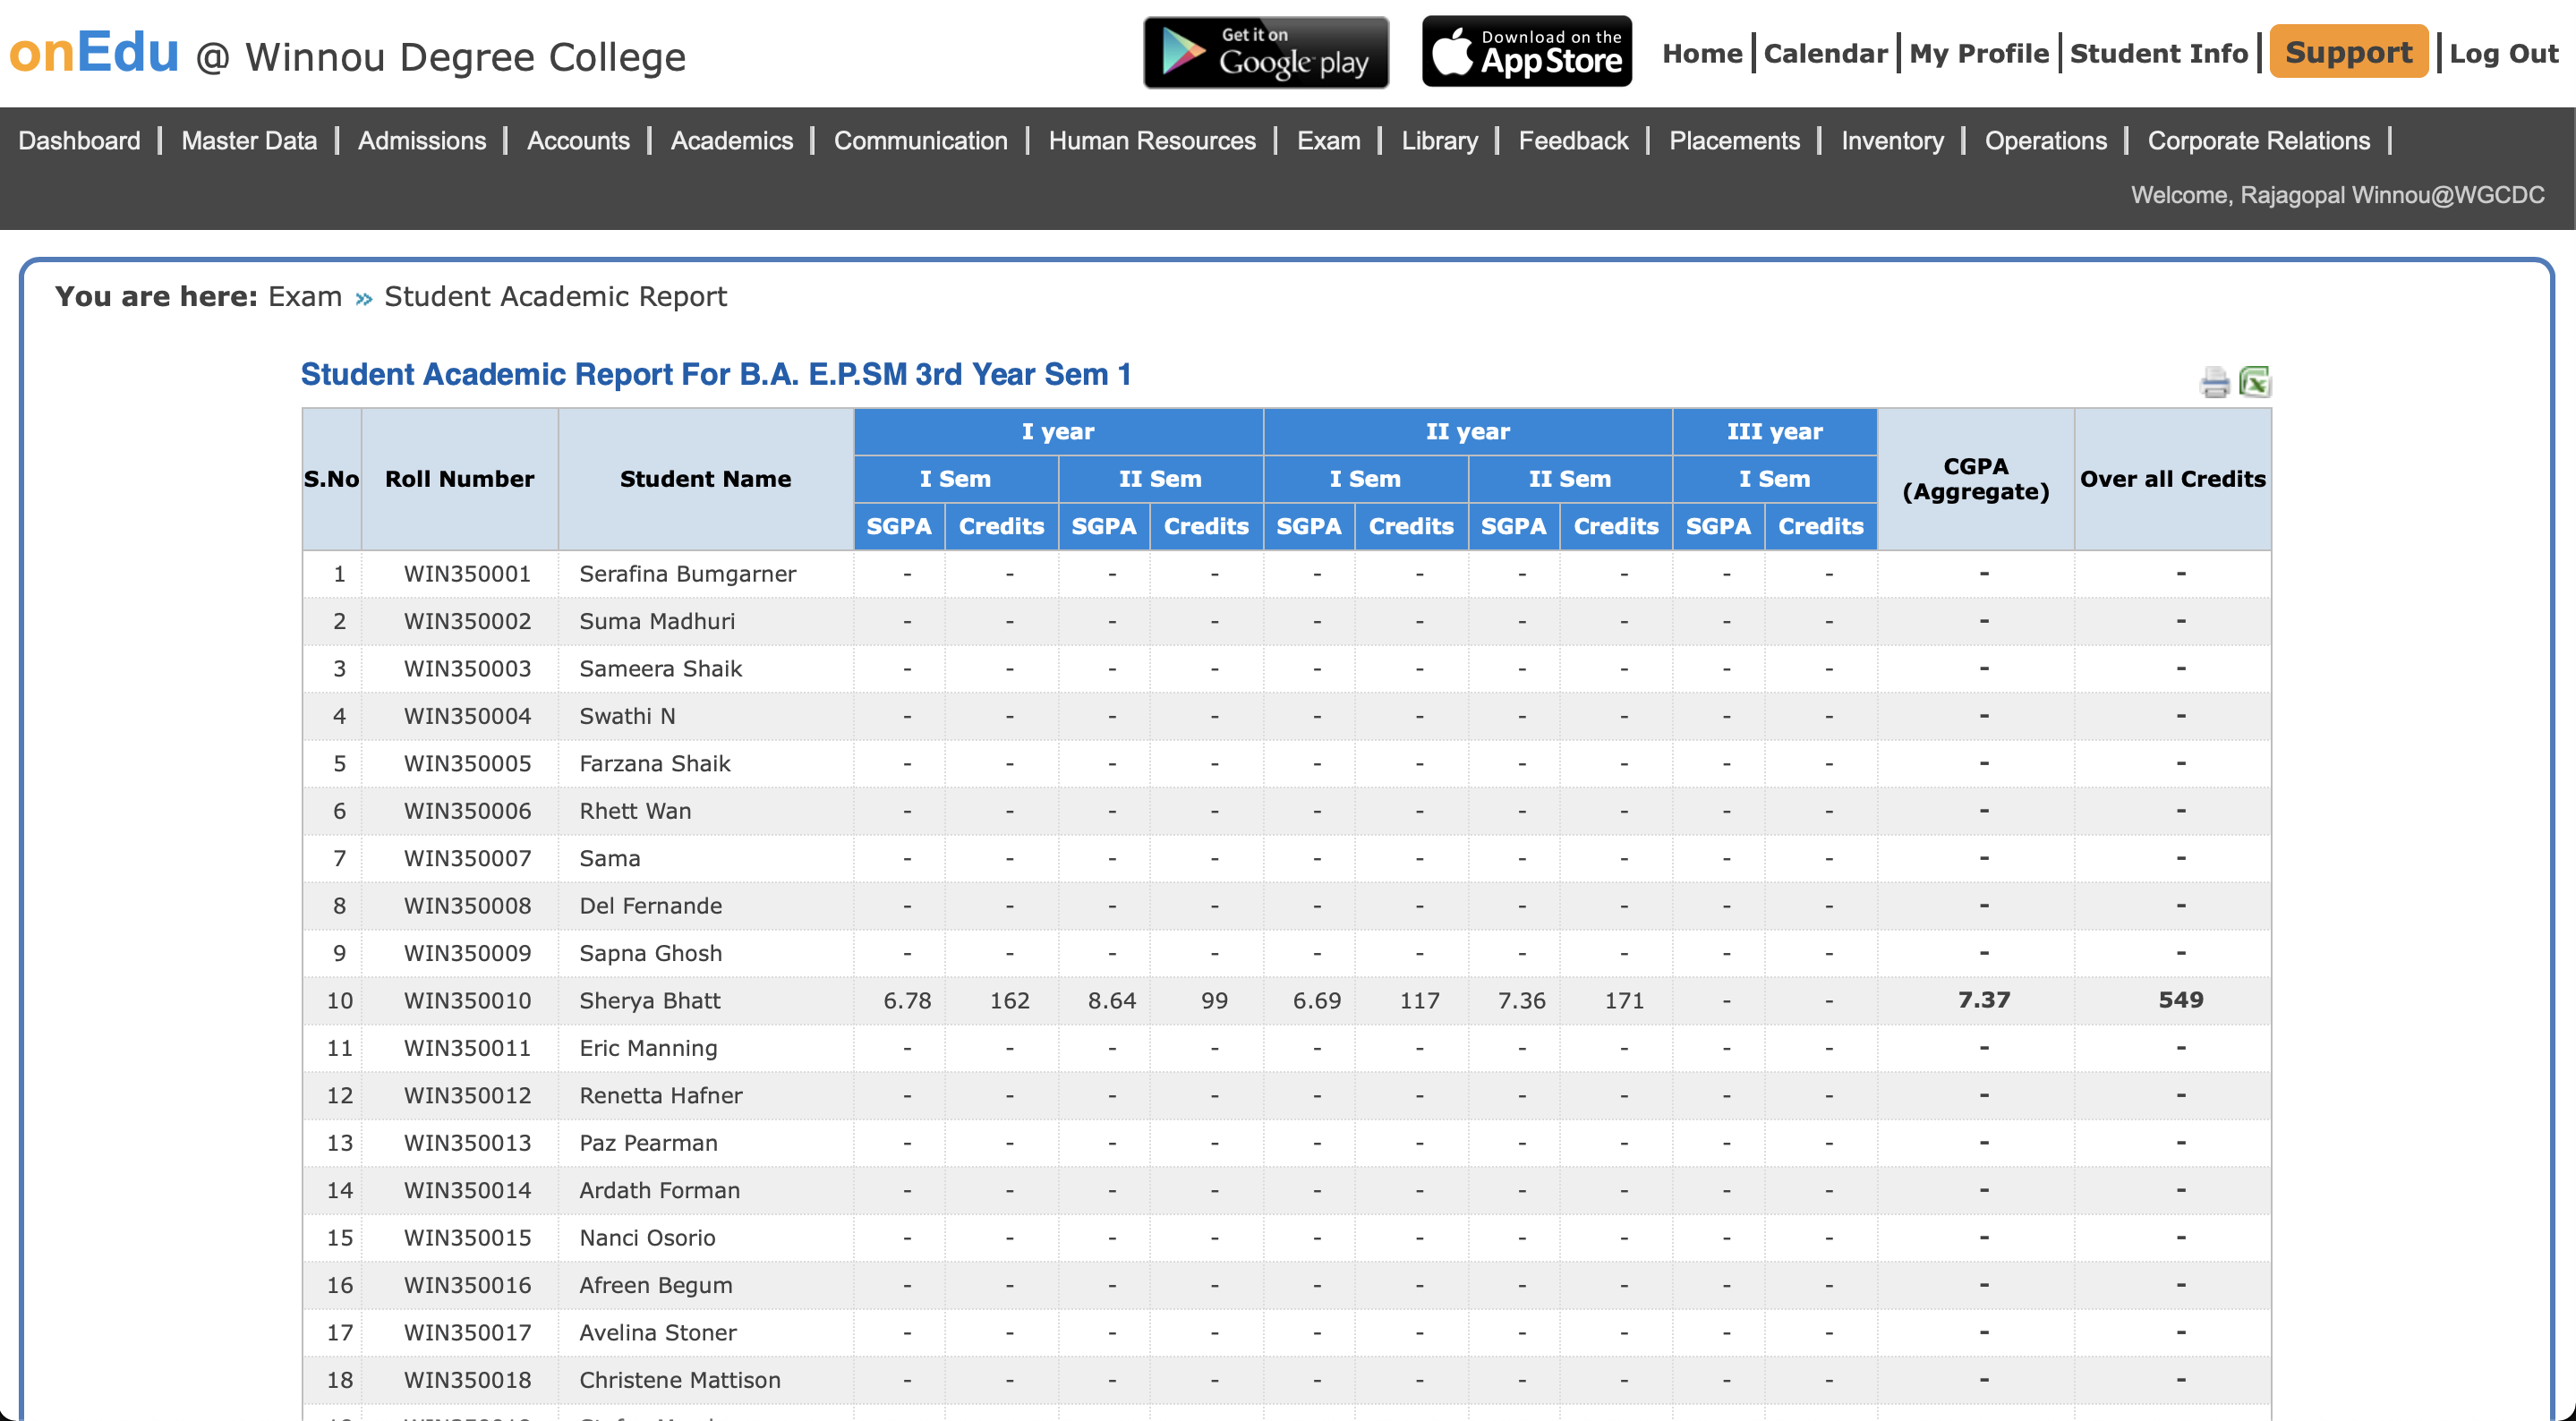2576x1421 pixels.
Task: Go to My Profile
Action: pos(1979,53)
